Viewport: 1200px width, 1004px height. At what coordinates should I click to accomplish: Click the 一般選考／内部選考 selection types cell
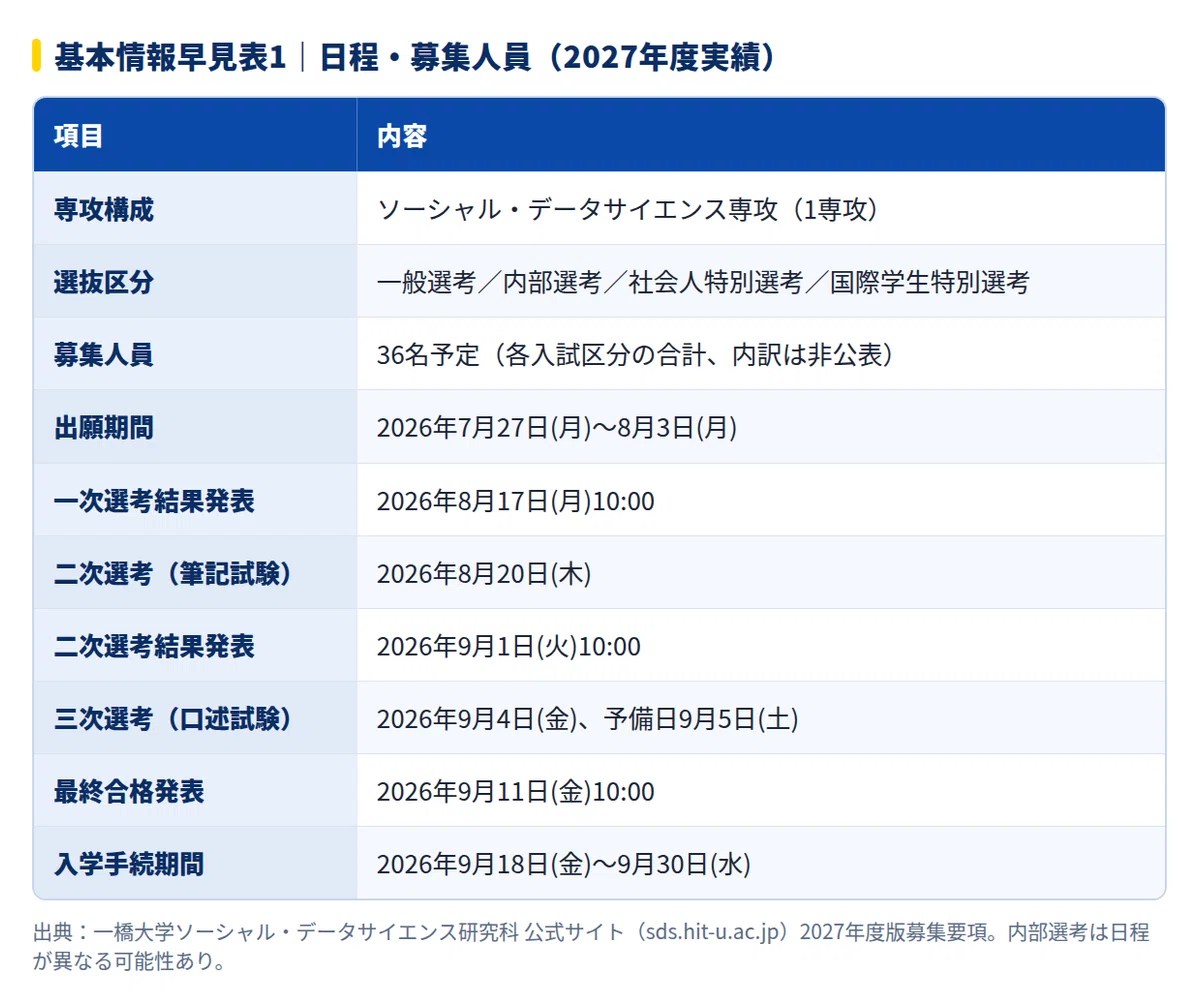point(761,282)
